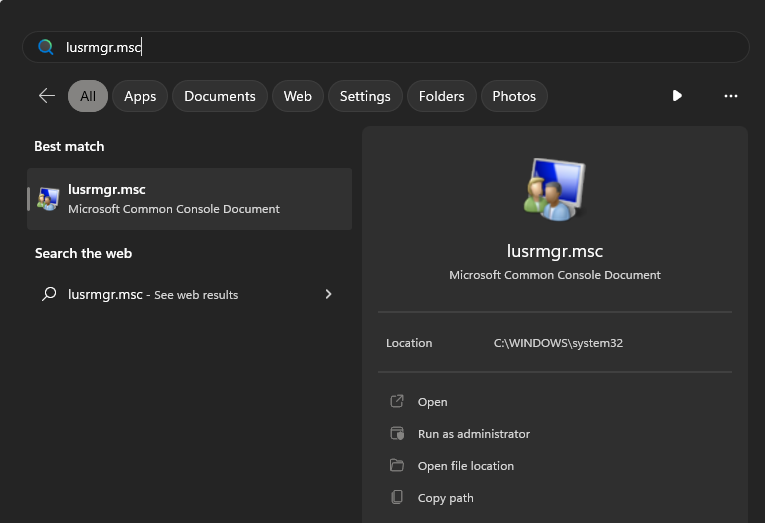Choose Copy path
Image resolution: width=765 pixels, height=523 pixels.
pos(445,498)
